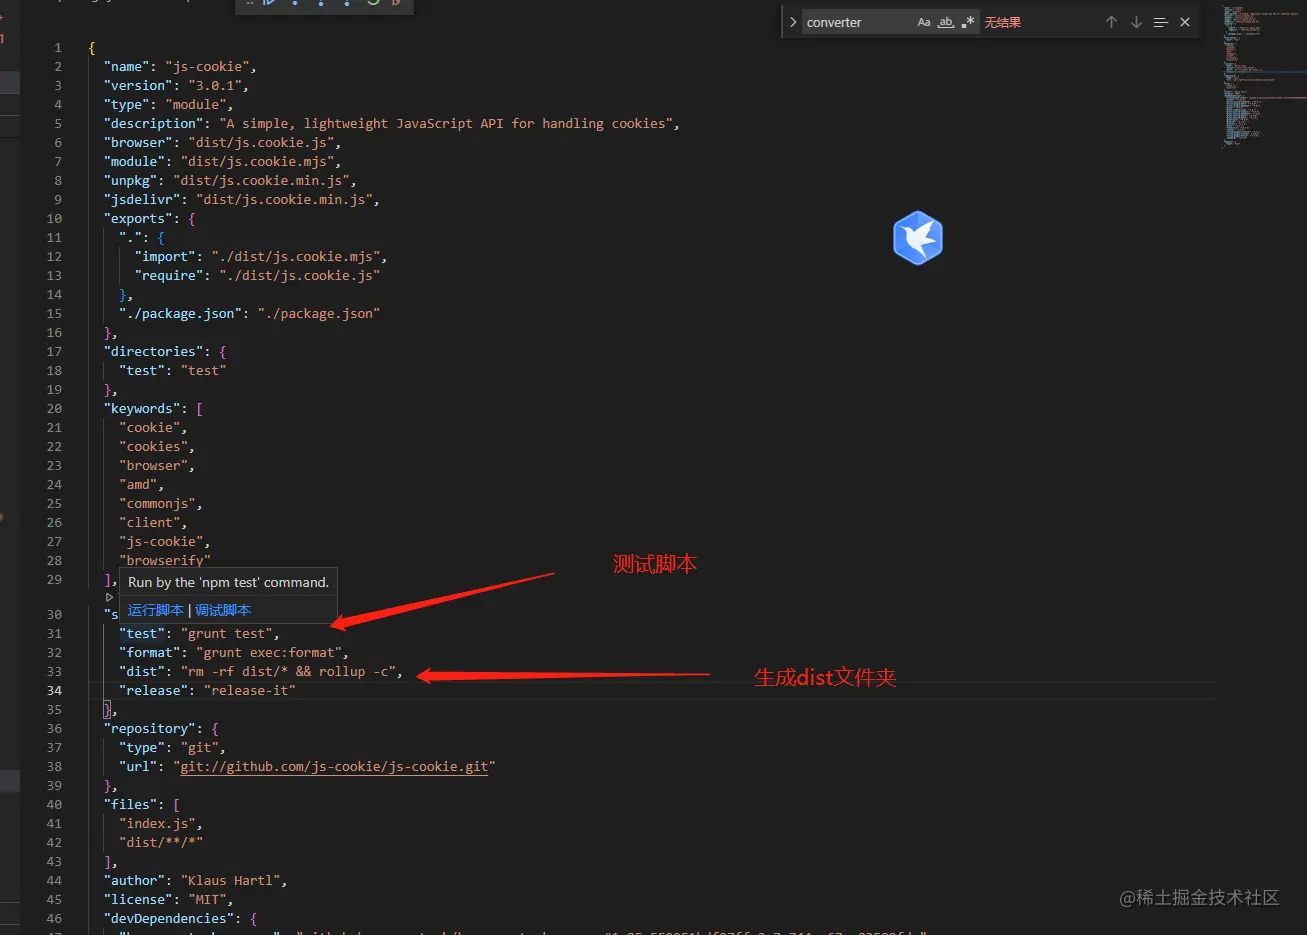Toggle Match Whole Word (ab) in find widget

pyautogui.click(x=946, y=22)
